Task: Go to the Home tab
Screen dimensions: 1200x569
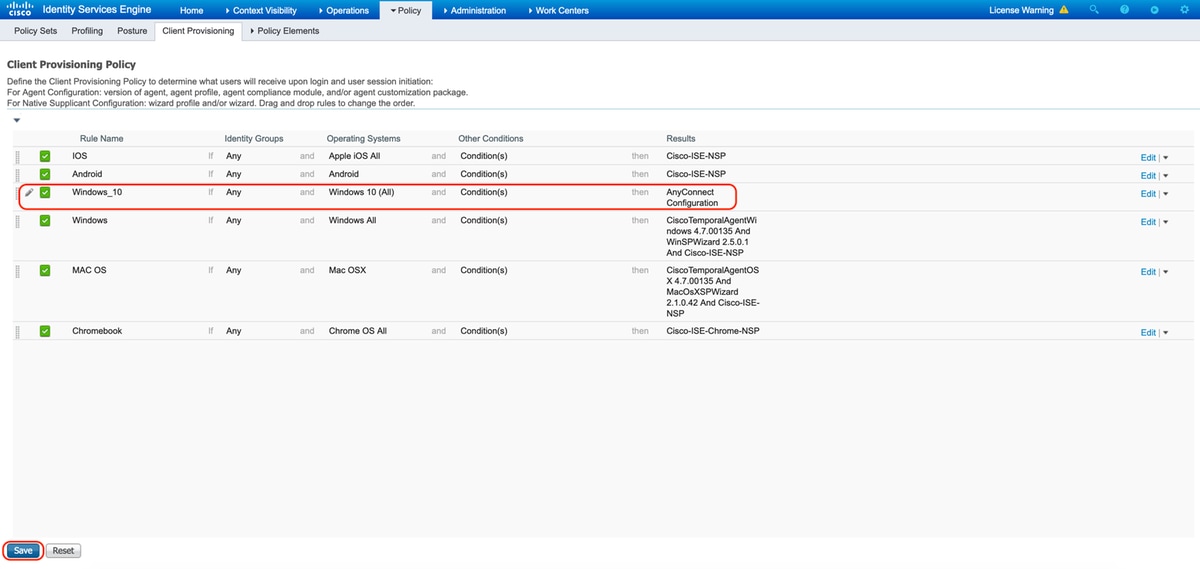Action: [x=191, y=10]
